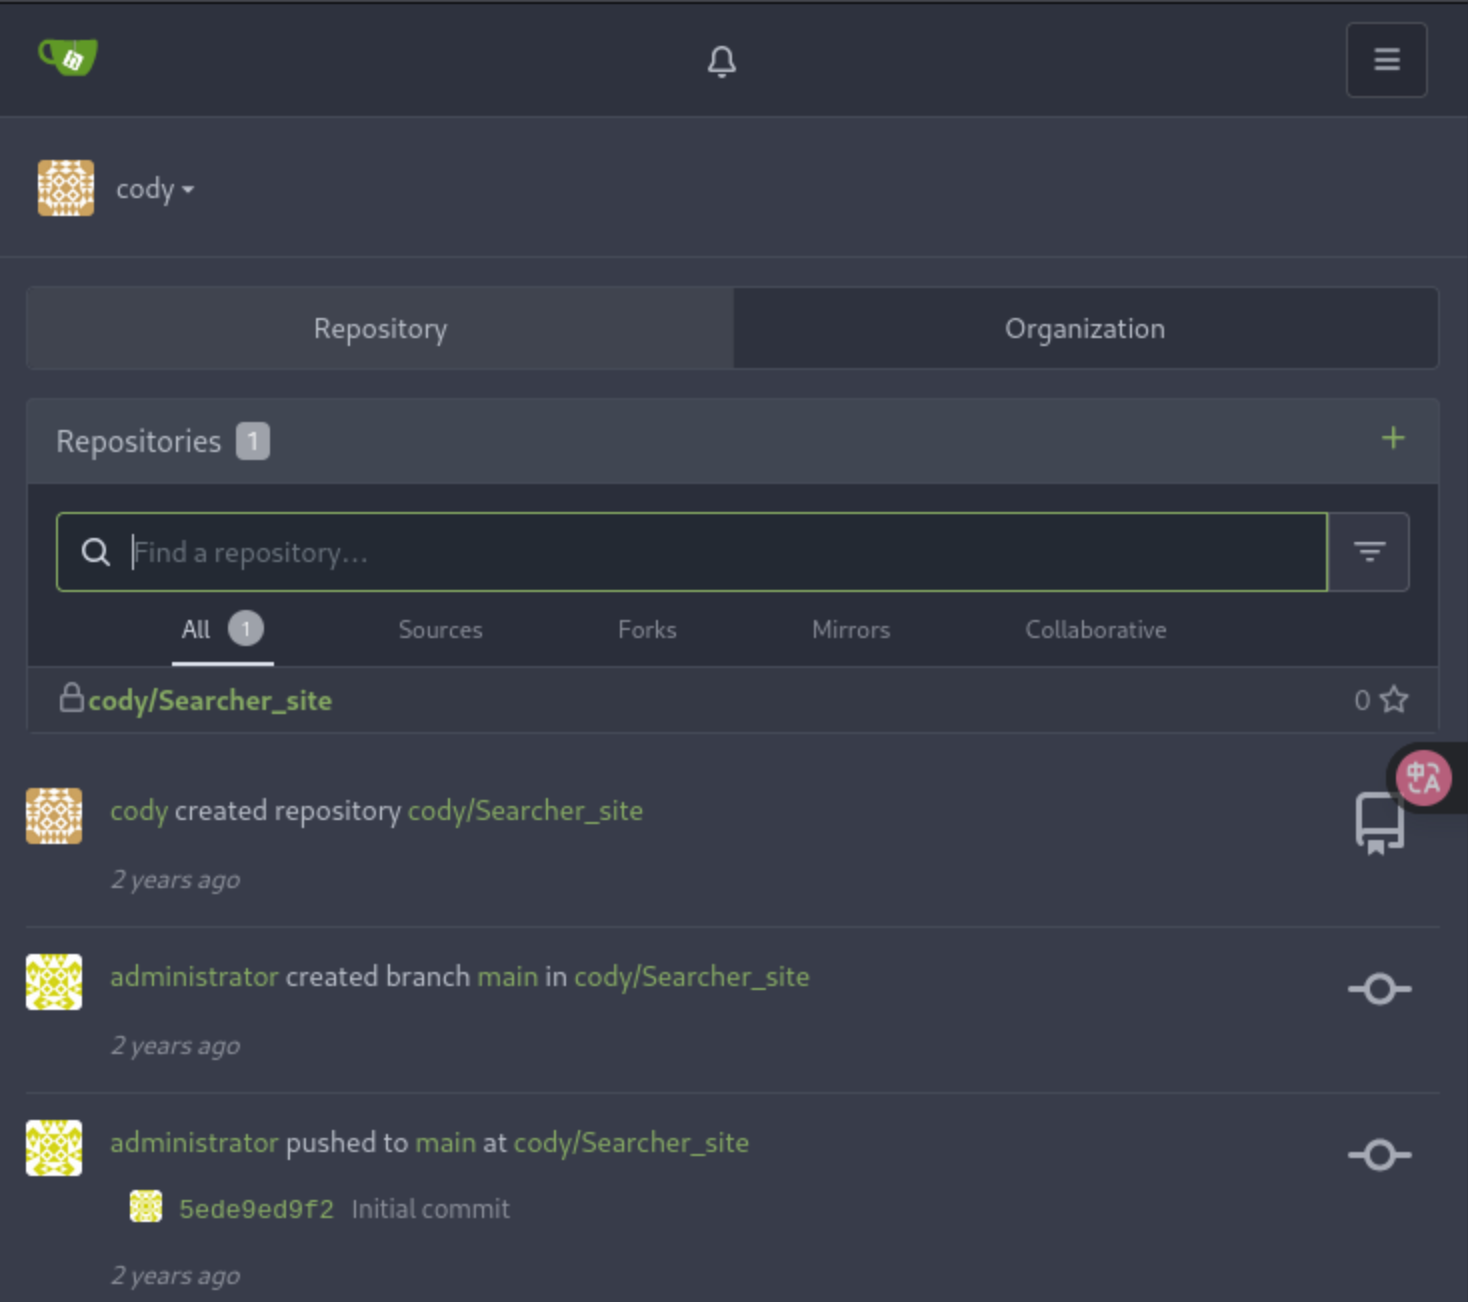Click the plus icon to add a repository
Viewport: 1468px width, 1302px height.
coord(1392,438)
